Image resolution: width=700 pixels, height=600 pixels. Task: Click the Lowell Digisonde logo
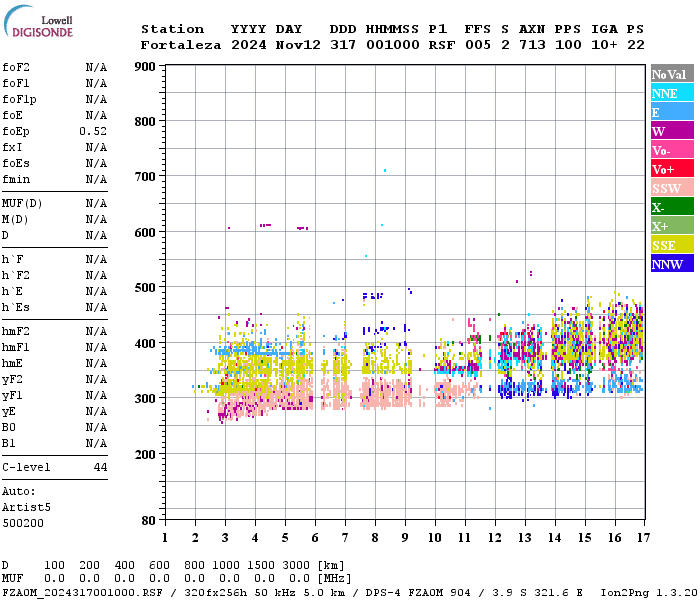(x=38, y=22)
